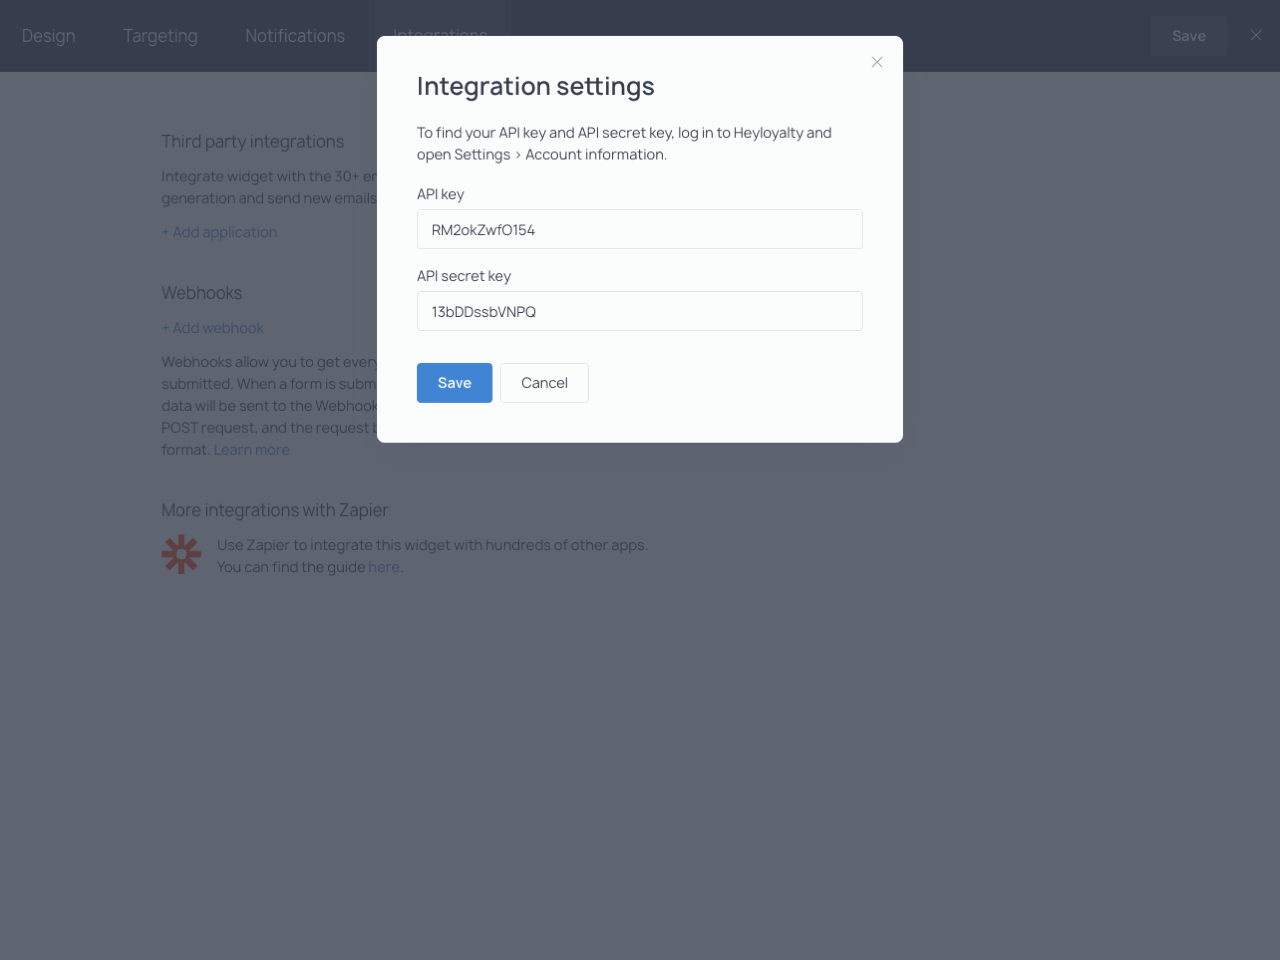Click the Webhooks section heading
Image resolution: width=1280 pixels, height=960 pixels.
point(201,293)
